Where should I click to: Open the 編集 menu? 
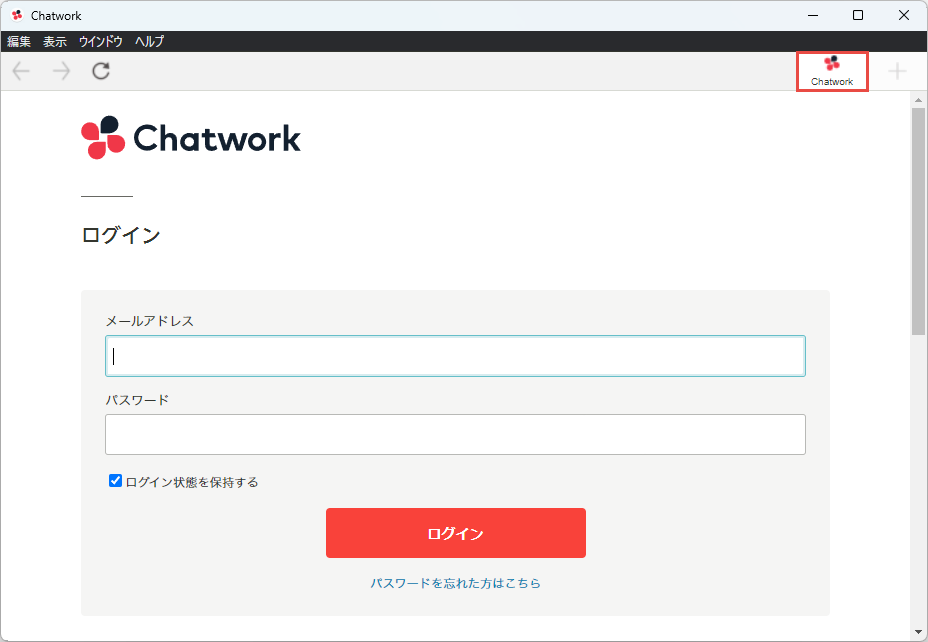[19, 42]
